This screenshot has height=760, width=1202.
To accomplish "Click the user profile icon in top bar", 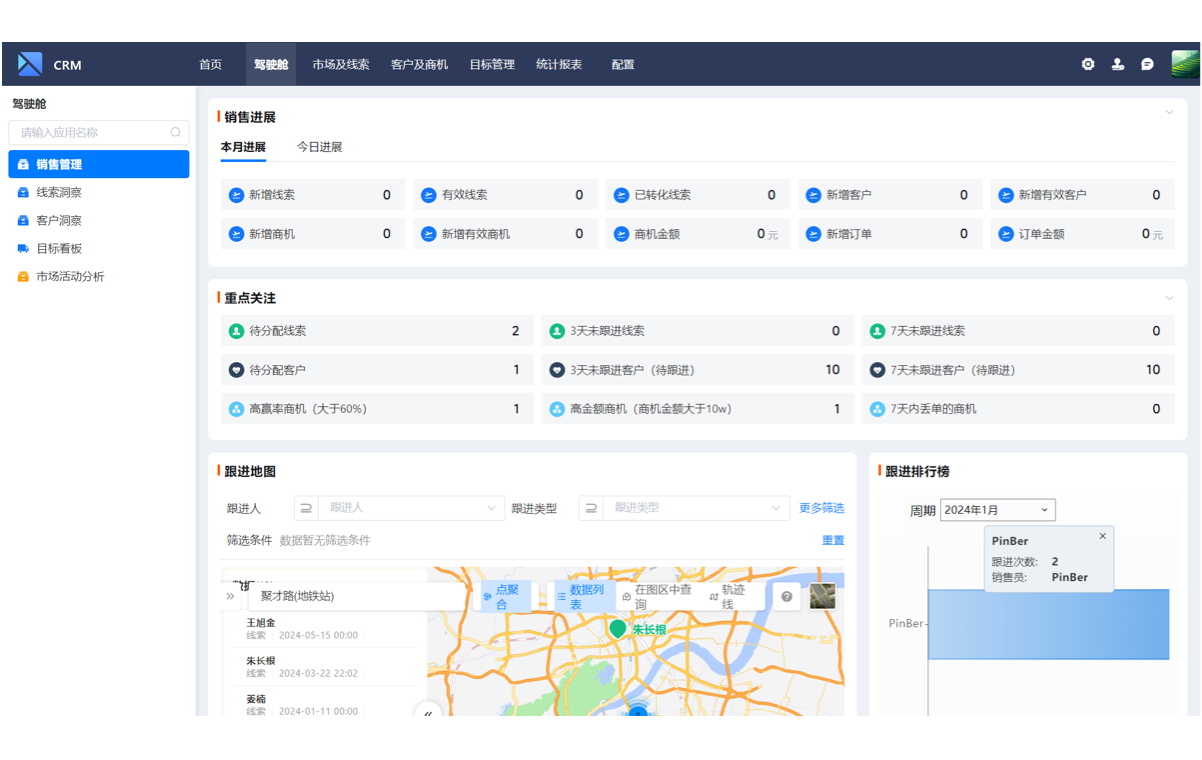I will pos(1117,64).
